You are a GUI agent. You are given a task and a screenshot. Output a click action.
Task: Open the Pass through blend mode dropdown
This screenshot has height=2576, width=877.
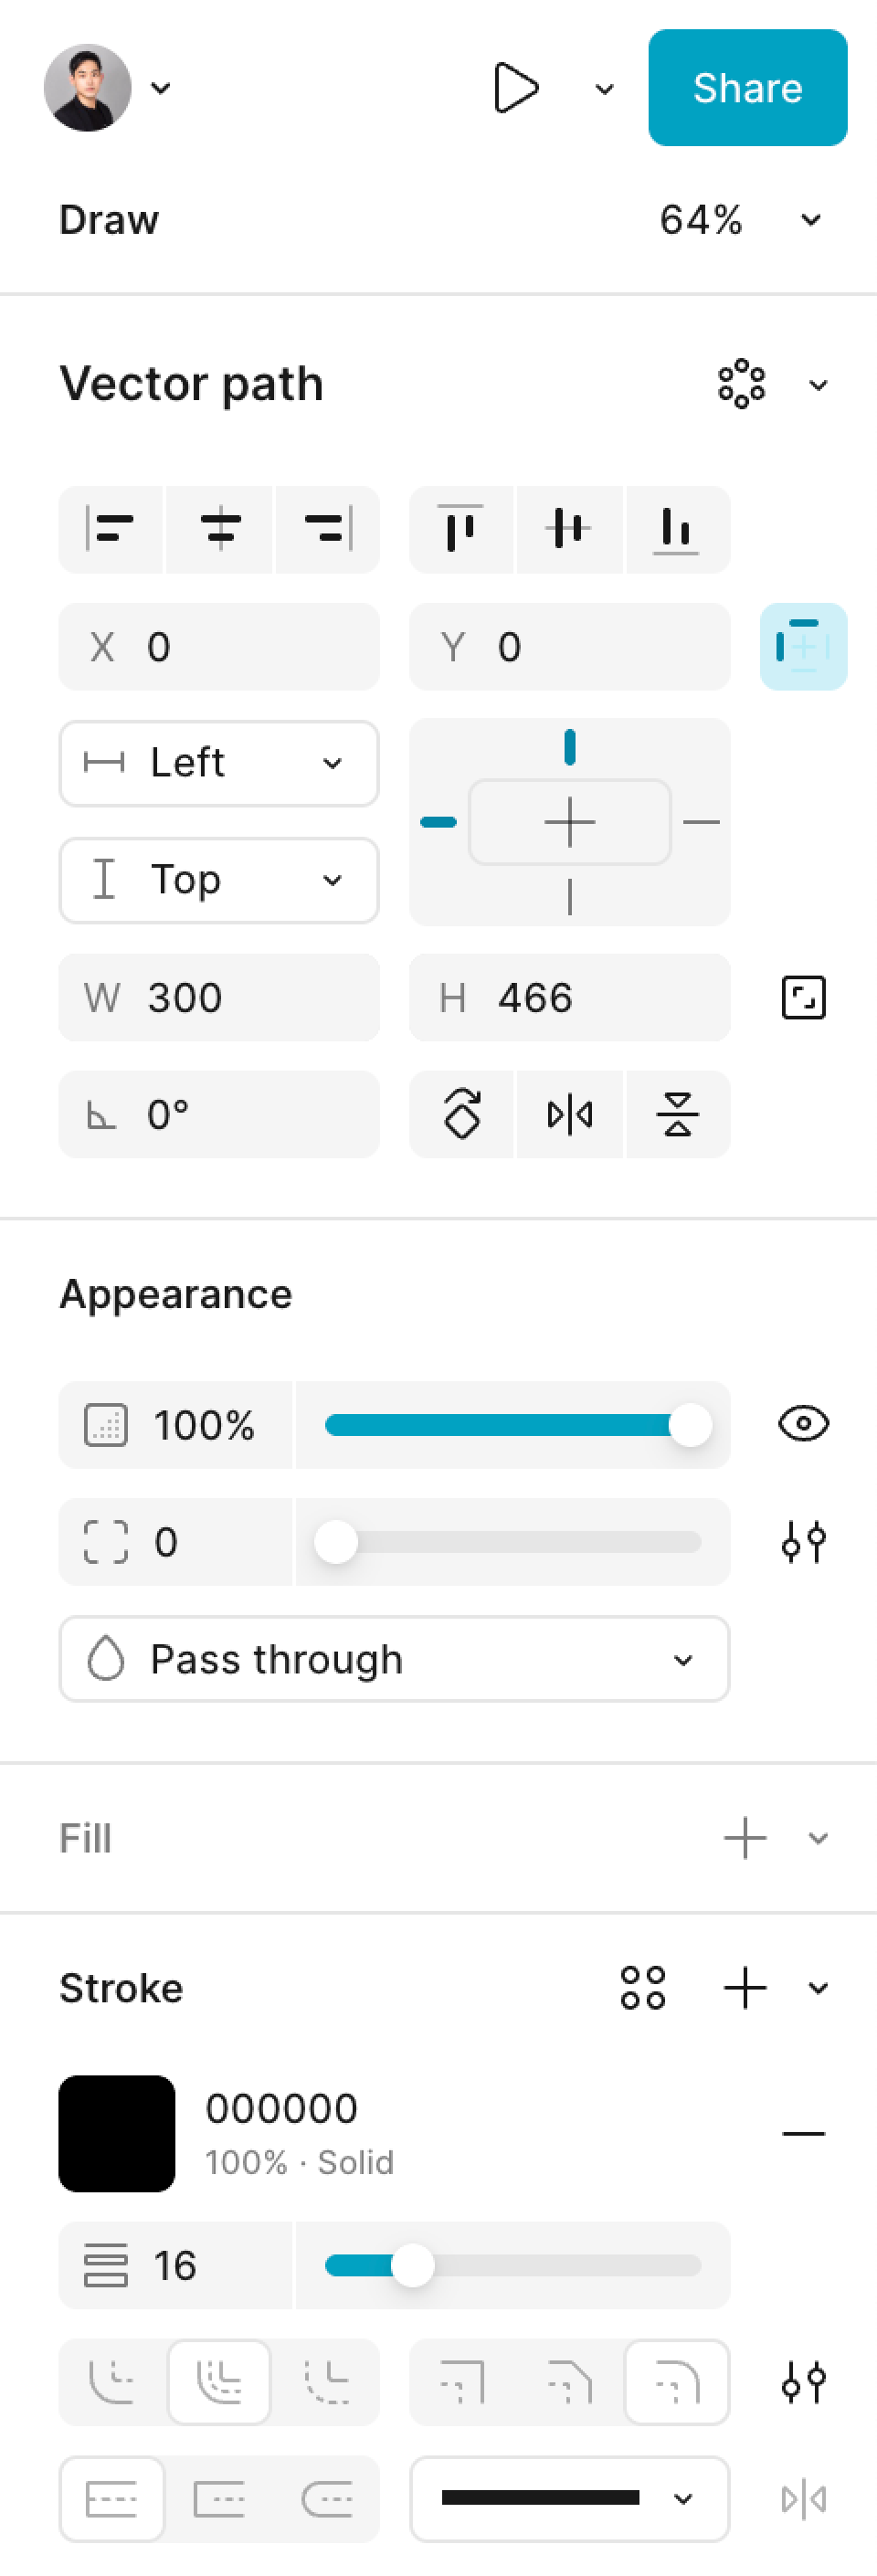click(394, 1659)
